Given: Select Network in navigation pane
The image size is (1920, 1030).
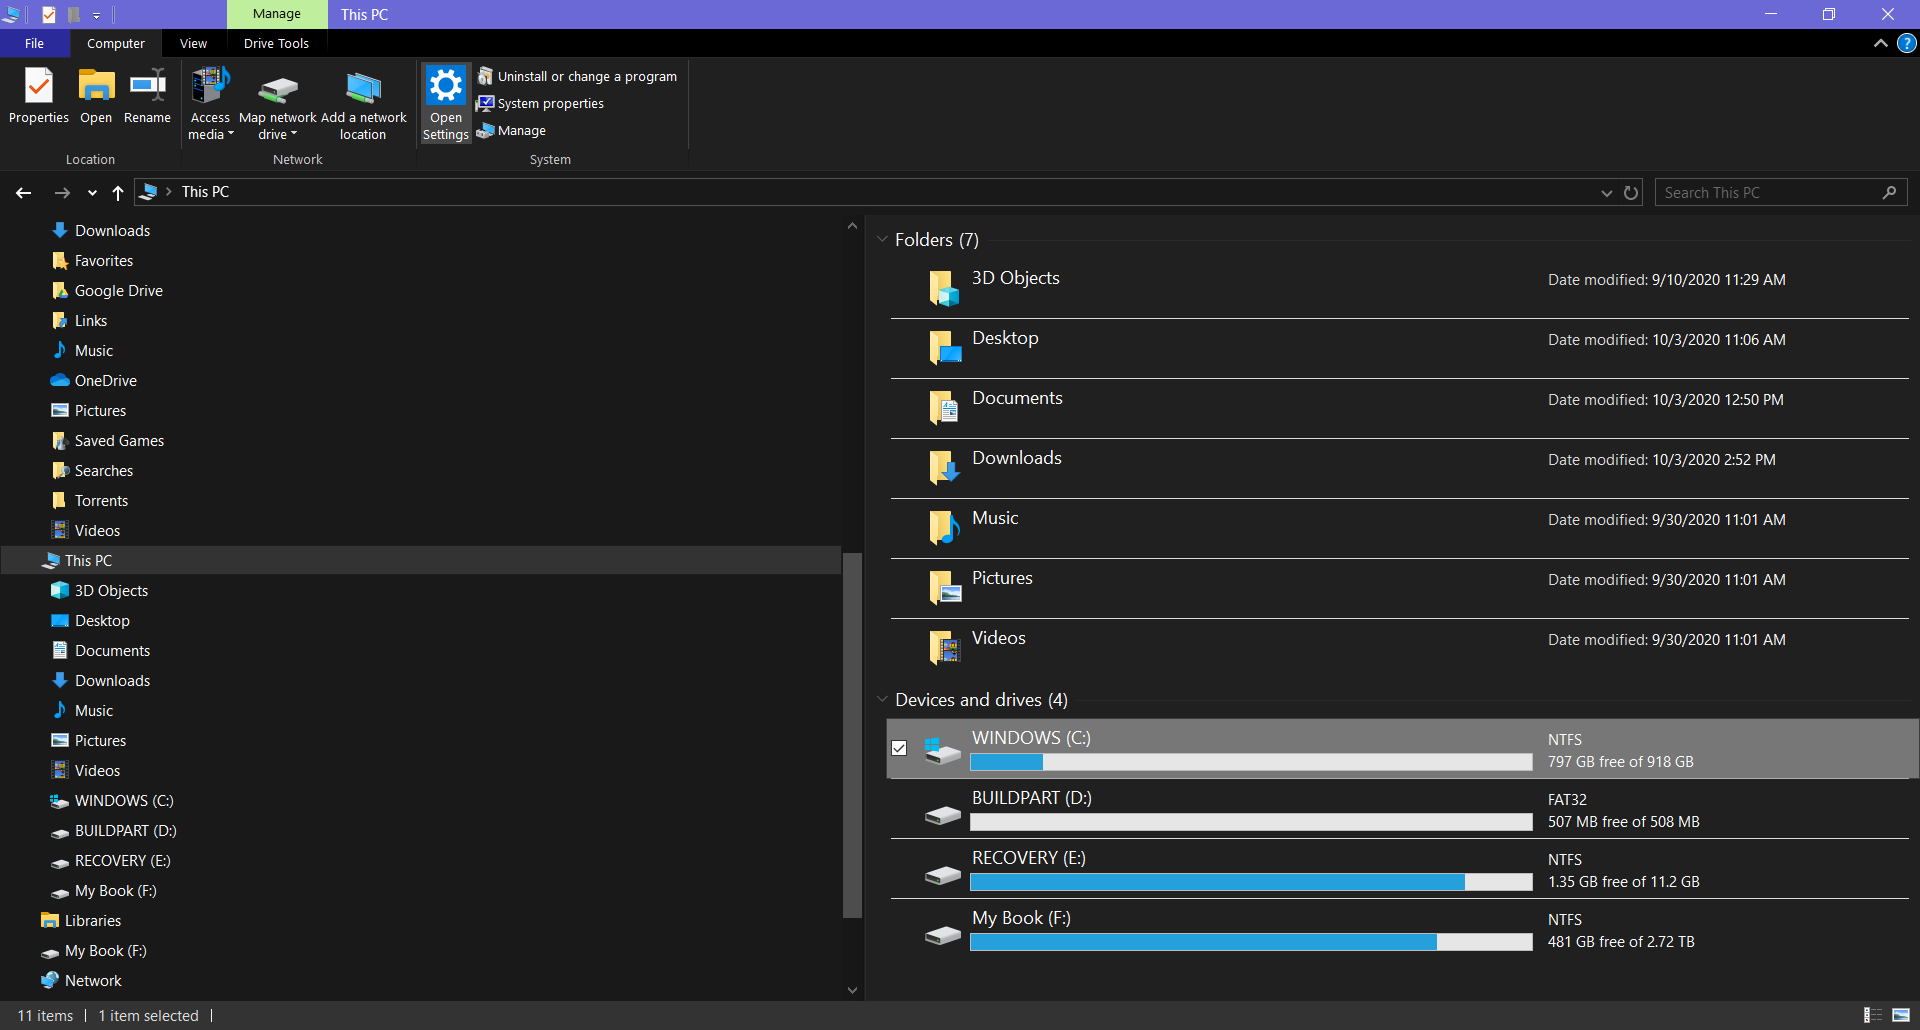Looking at the screenshot, I should pyautogui.click(x=93, y=981).
